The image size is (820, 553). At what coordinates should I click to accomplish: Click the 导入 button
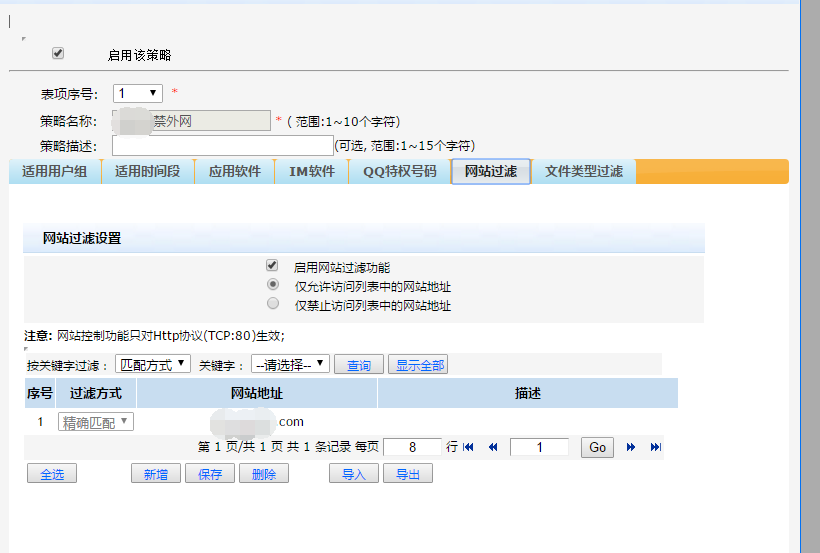pyautogui.click(x=354, y=473)
